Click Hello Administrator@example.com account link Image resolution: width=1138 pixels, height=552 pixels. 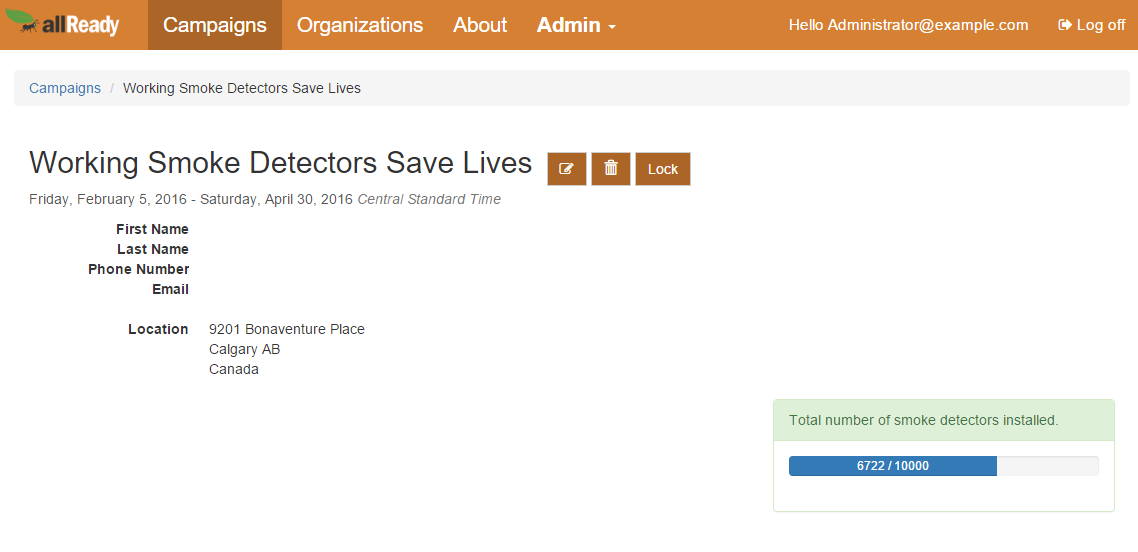pos(908,25)
